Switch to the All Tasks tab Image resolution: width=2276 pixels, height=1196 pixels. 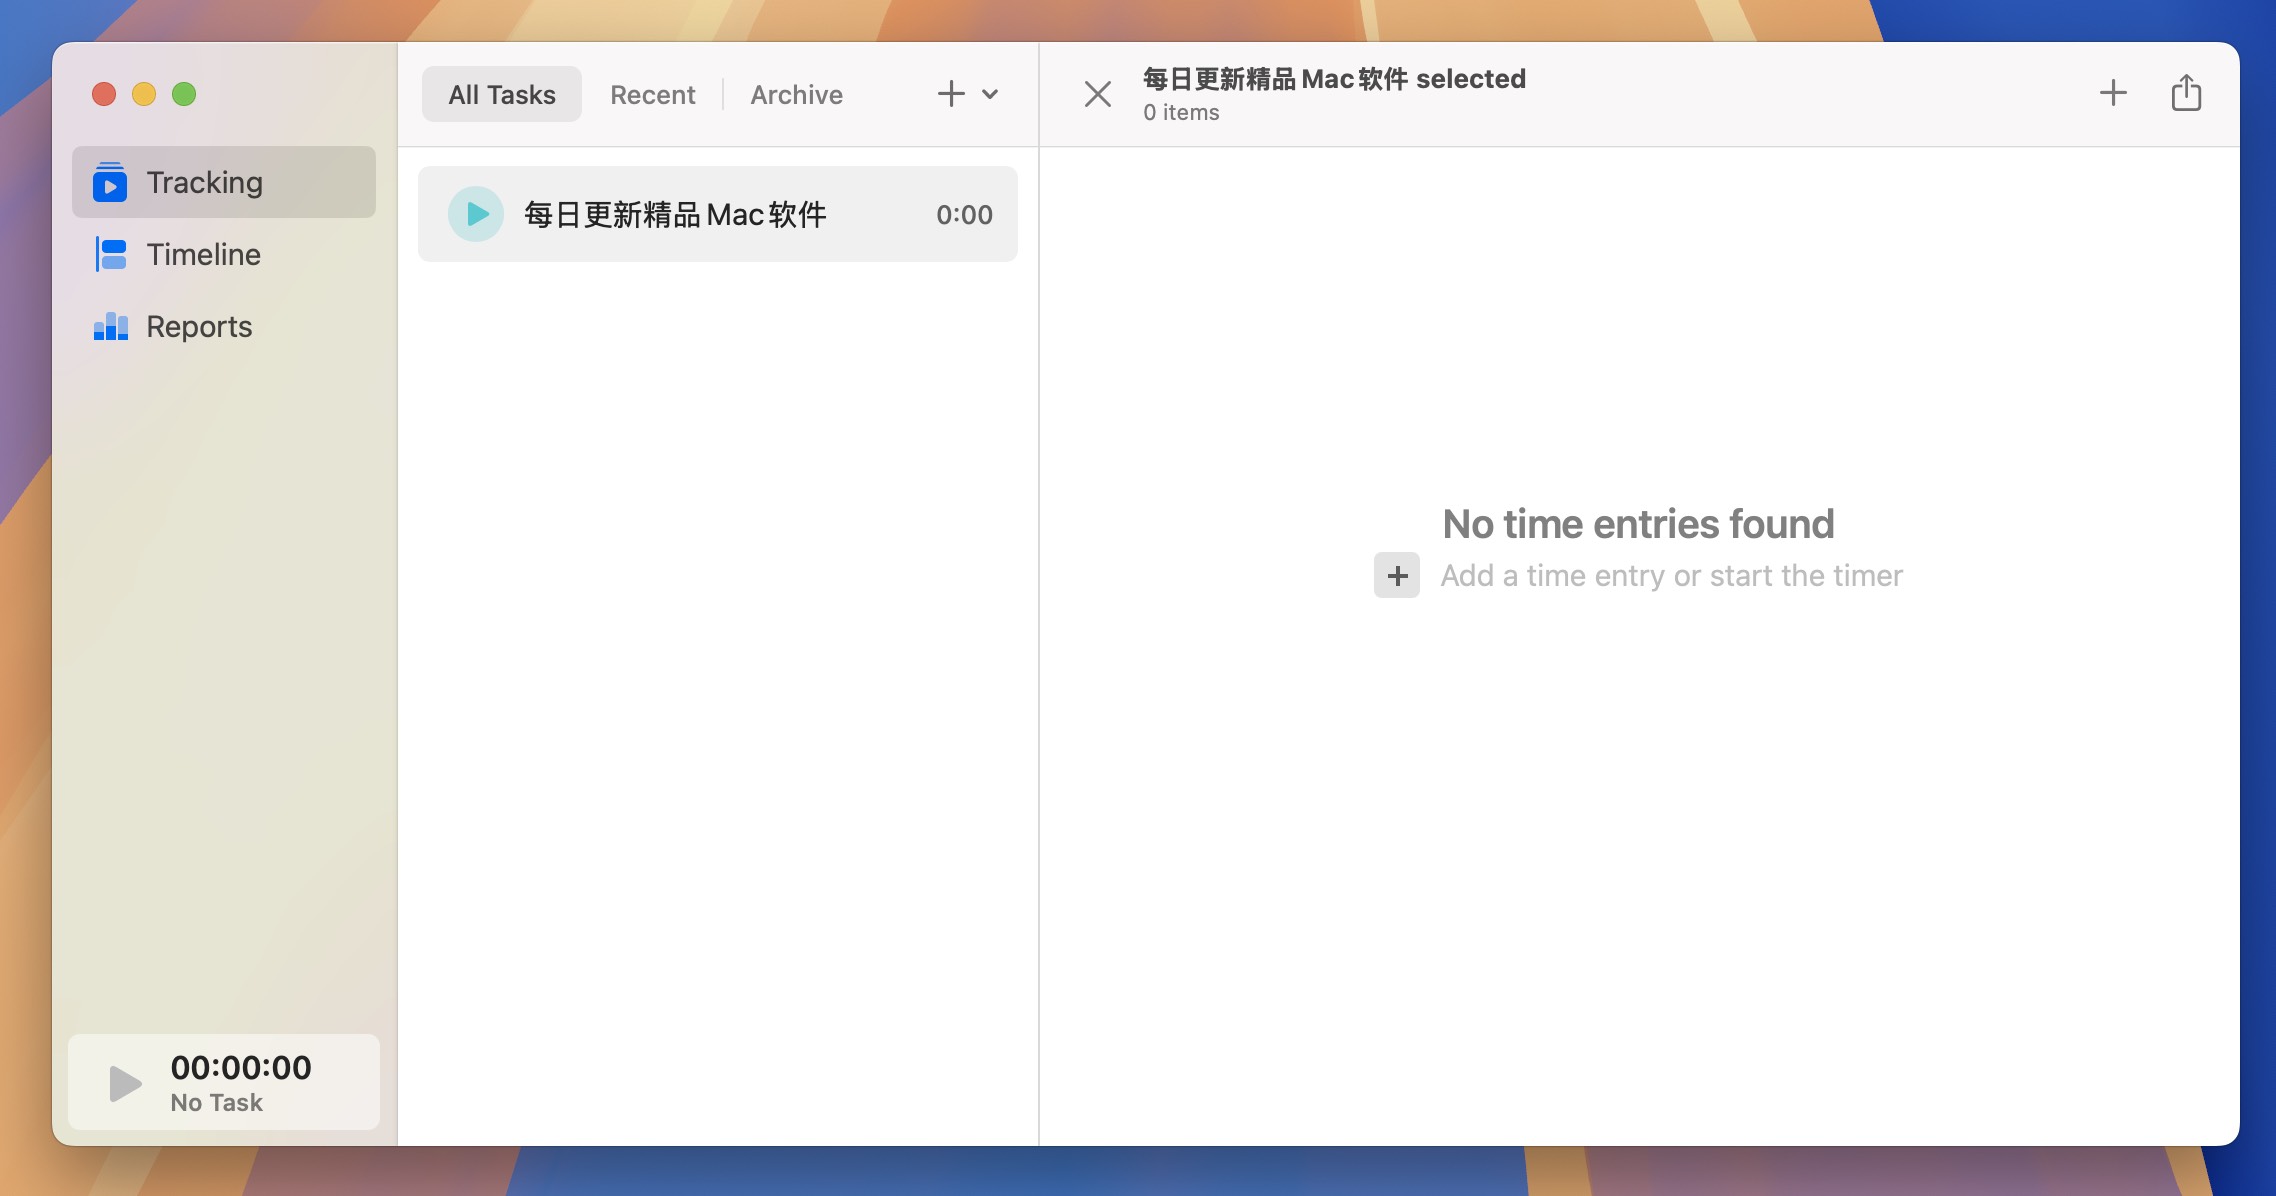502,94
